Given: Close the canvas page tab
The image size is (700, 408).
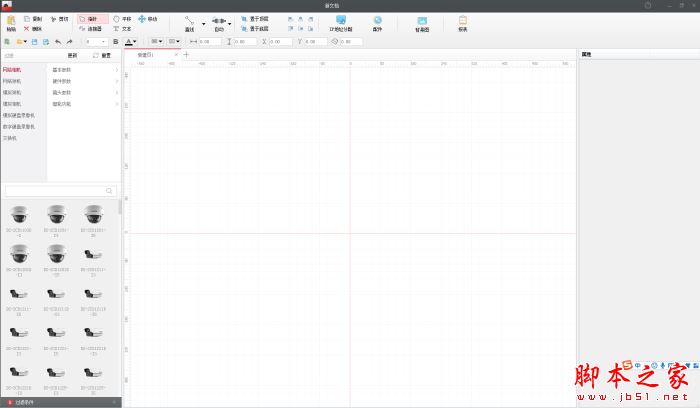Looking at the screenshot, I should click(x=176, y=55).
